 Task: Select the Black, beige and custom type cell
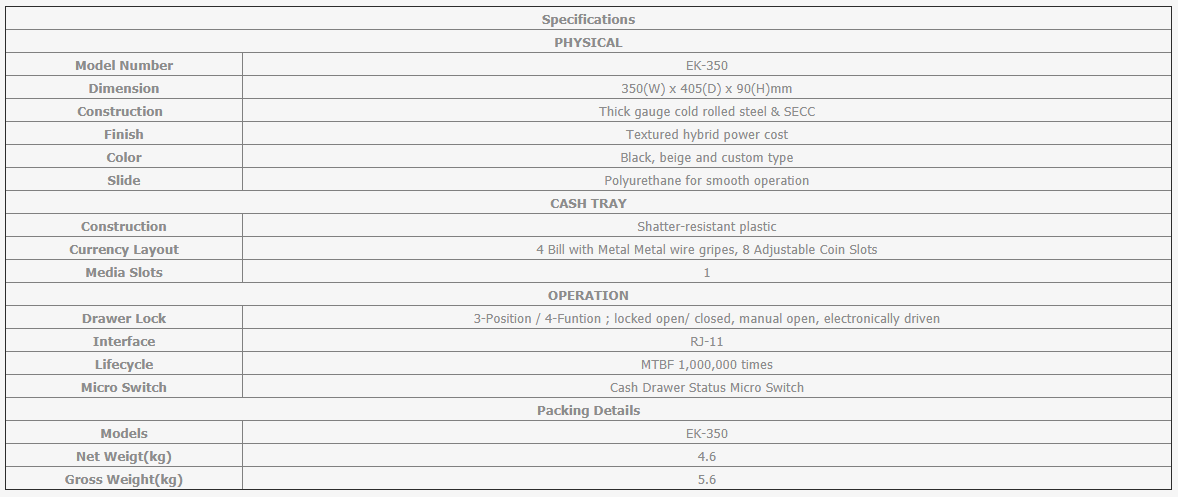pos(706,158)
